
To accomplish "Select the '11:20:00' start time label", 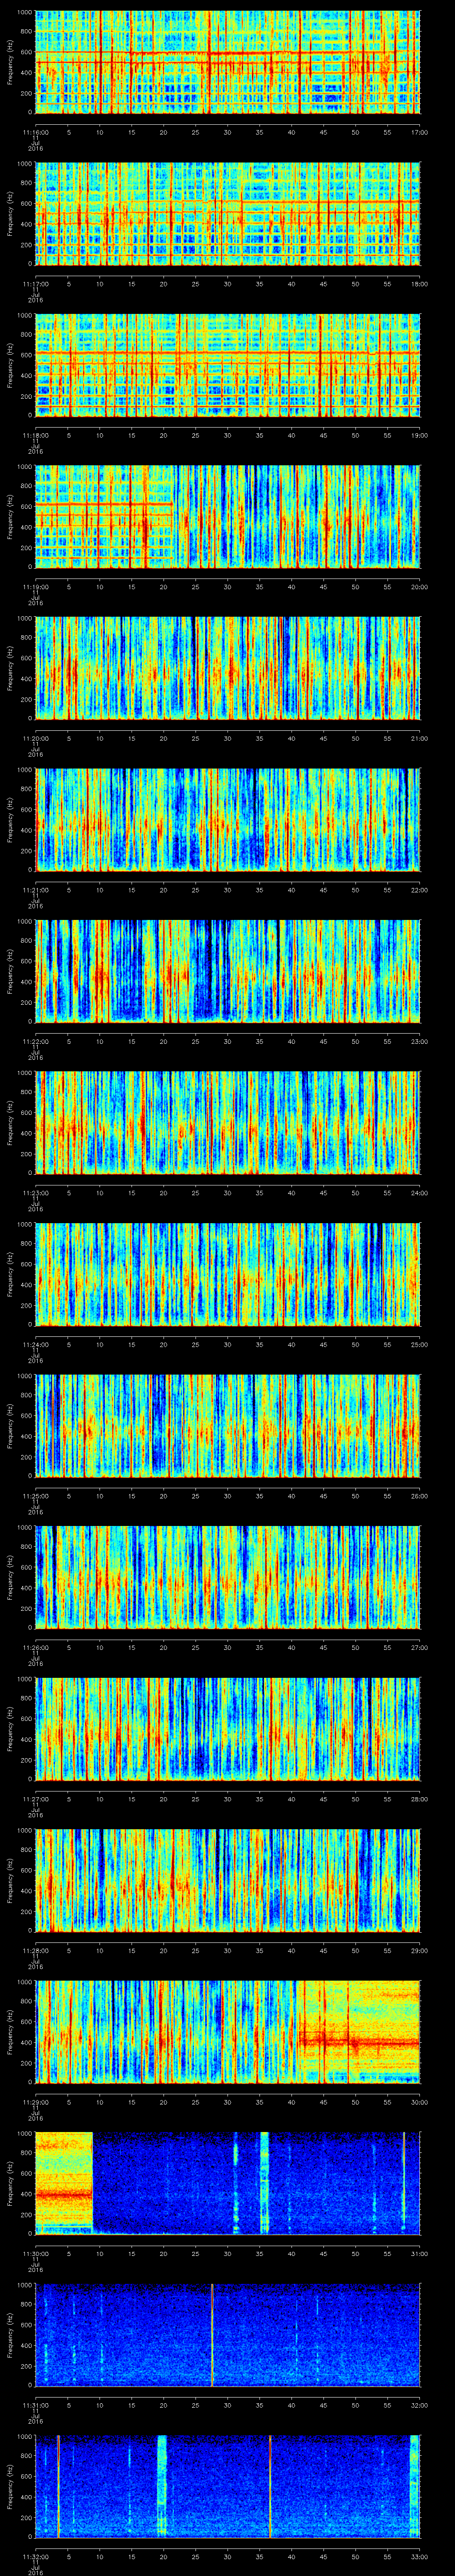I will point(36,738).
